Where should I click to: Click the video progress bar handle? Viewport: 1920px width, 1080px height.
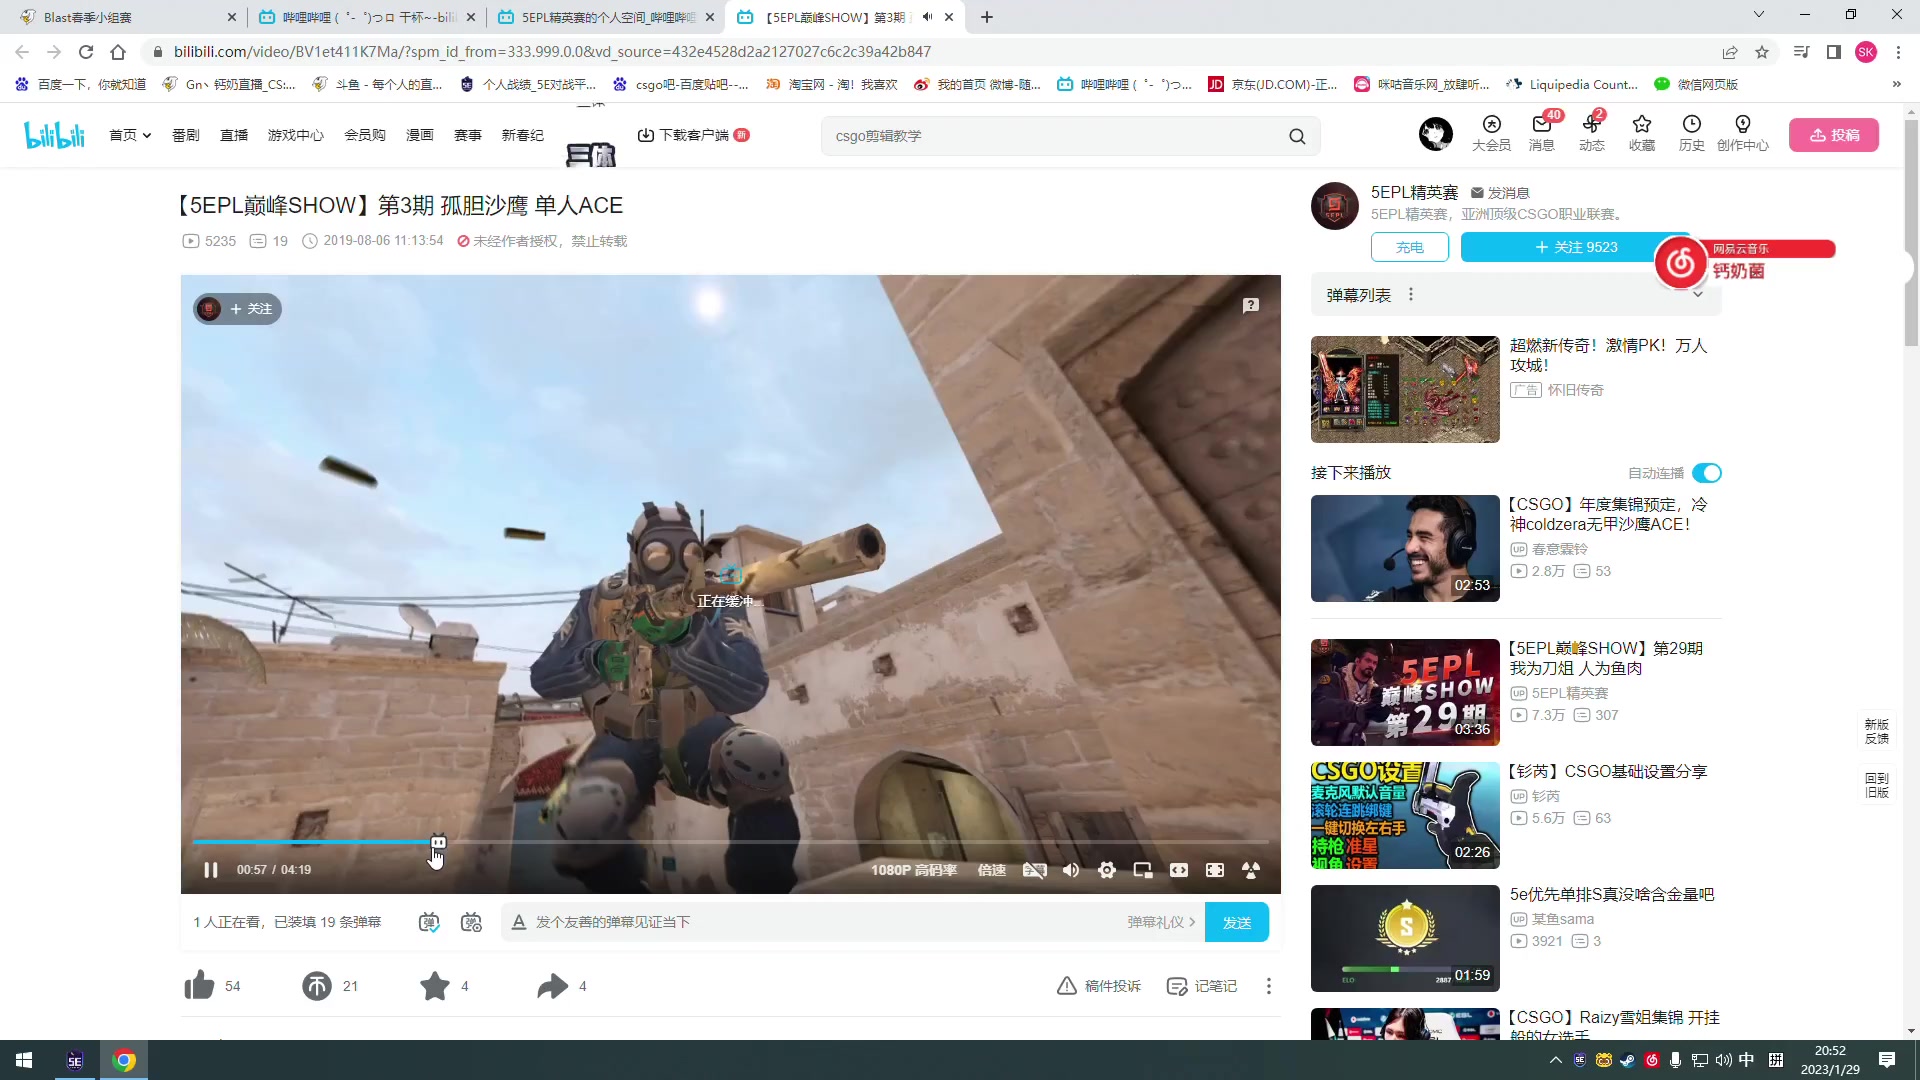438,843
